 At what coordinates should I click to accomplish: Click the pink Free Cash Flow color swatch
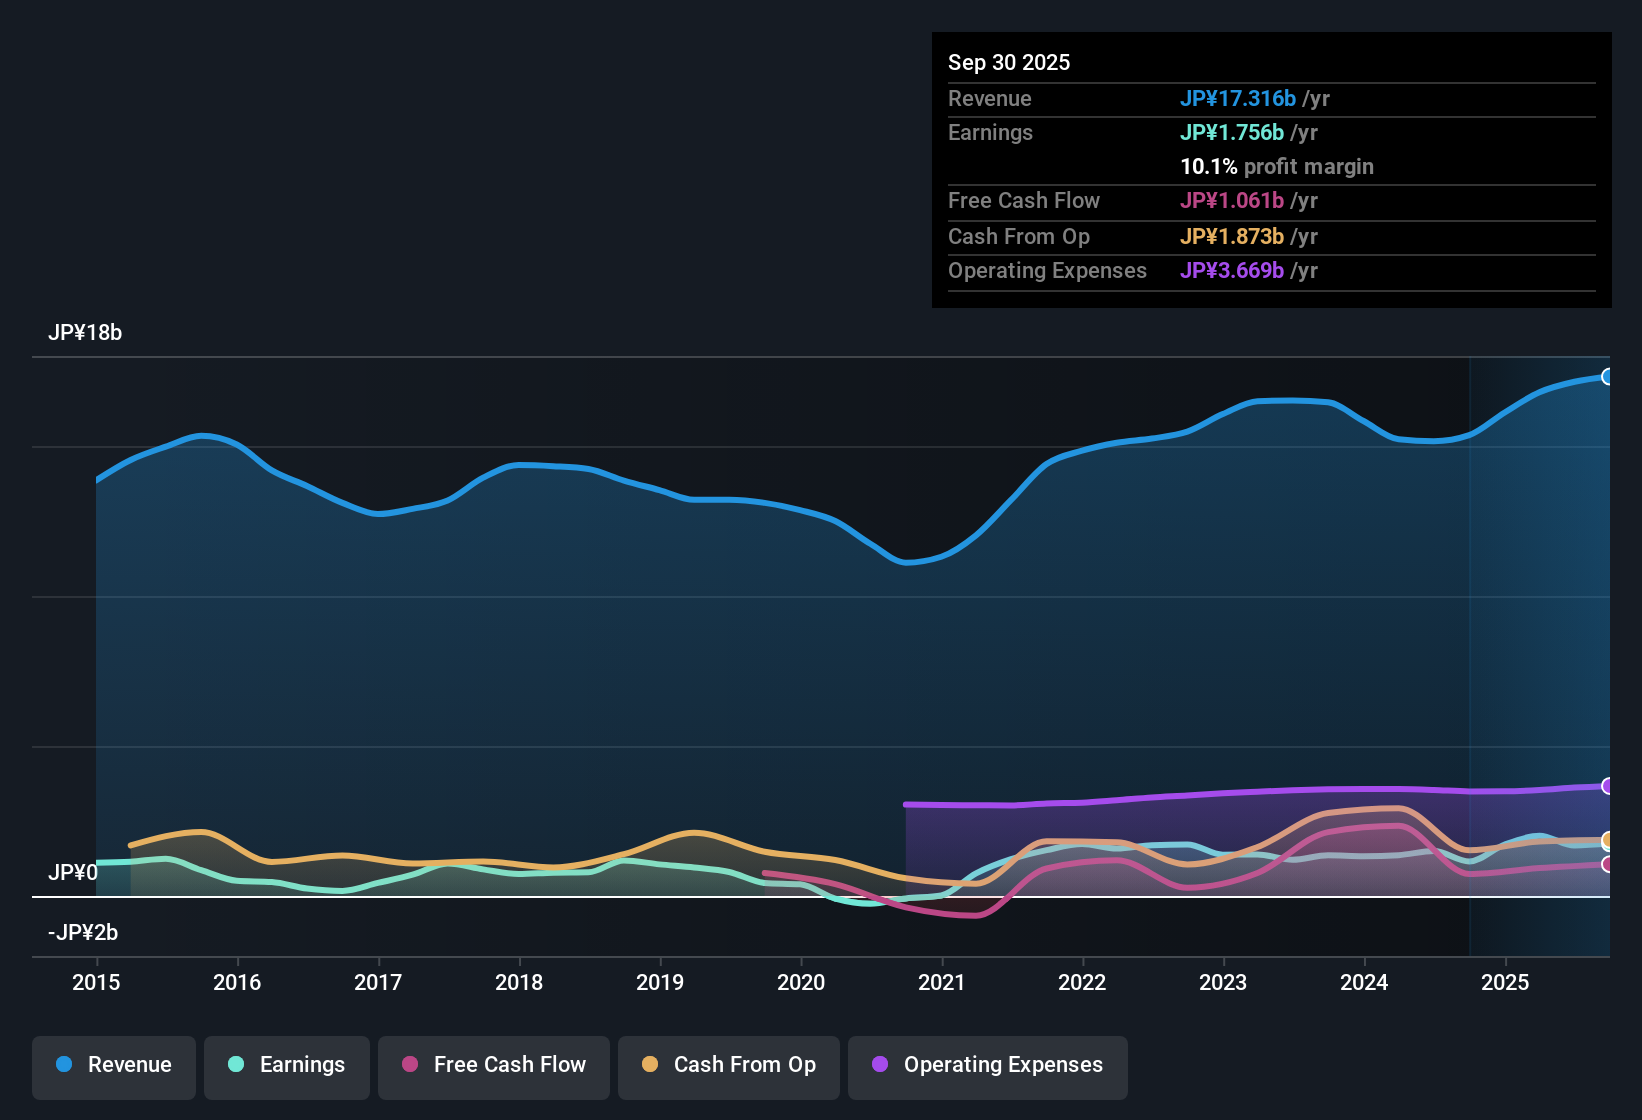[x=408, y=1066]
